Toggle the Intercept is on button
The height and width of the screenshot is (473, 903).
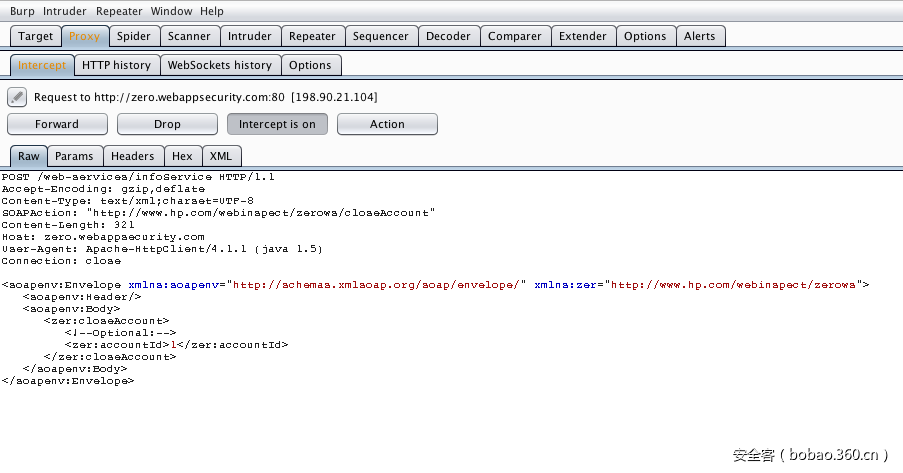[277, 124]
